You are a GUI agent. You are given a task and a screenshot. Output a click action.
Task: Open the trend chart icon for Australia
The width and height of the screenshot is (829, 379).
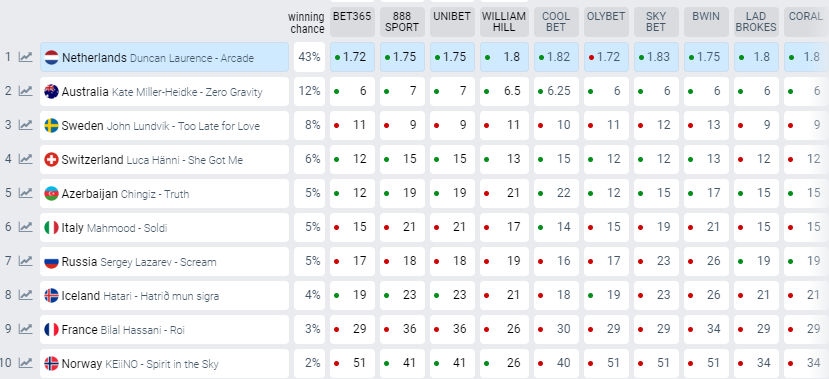[x=25, y=91]
